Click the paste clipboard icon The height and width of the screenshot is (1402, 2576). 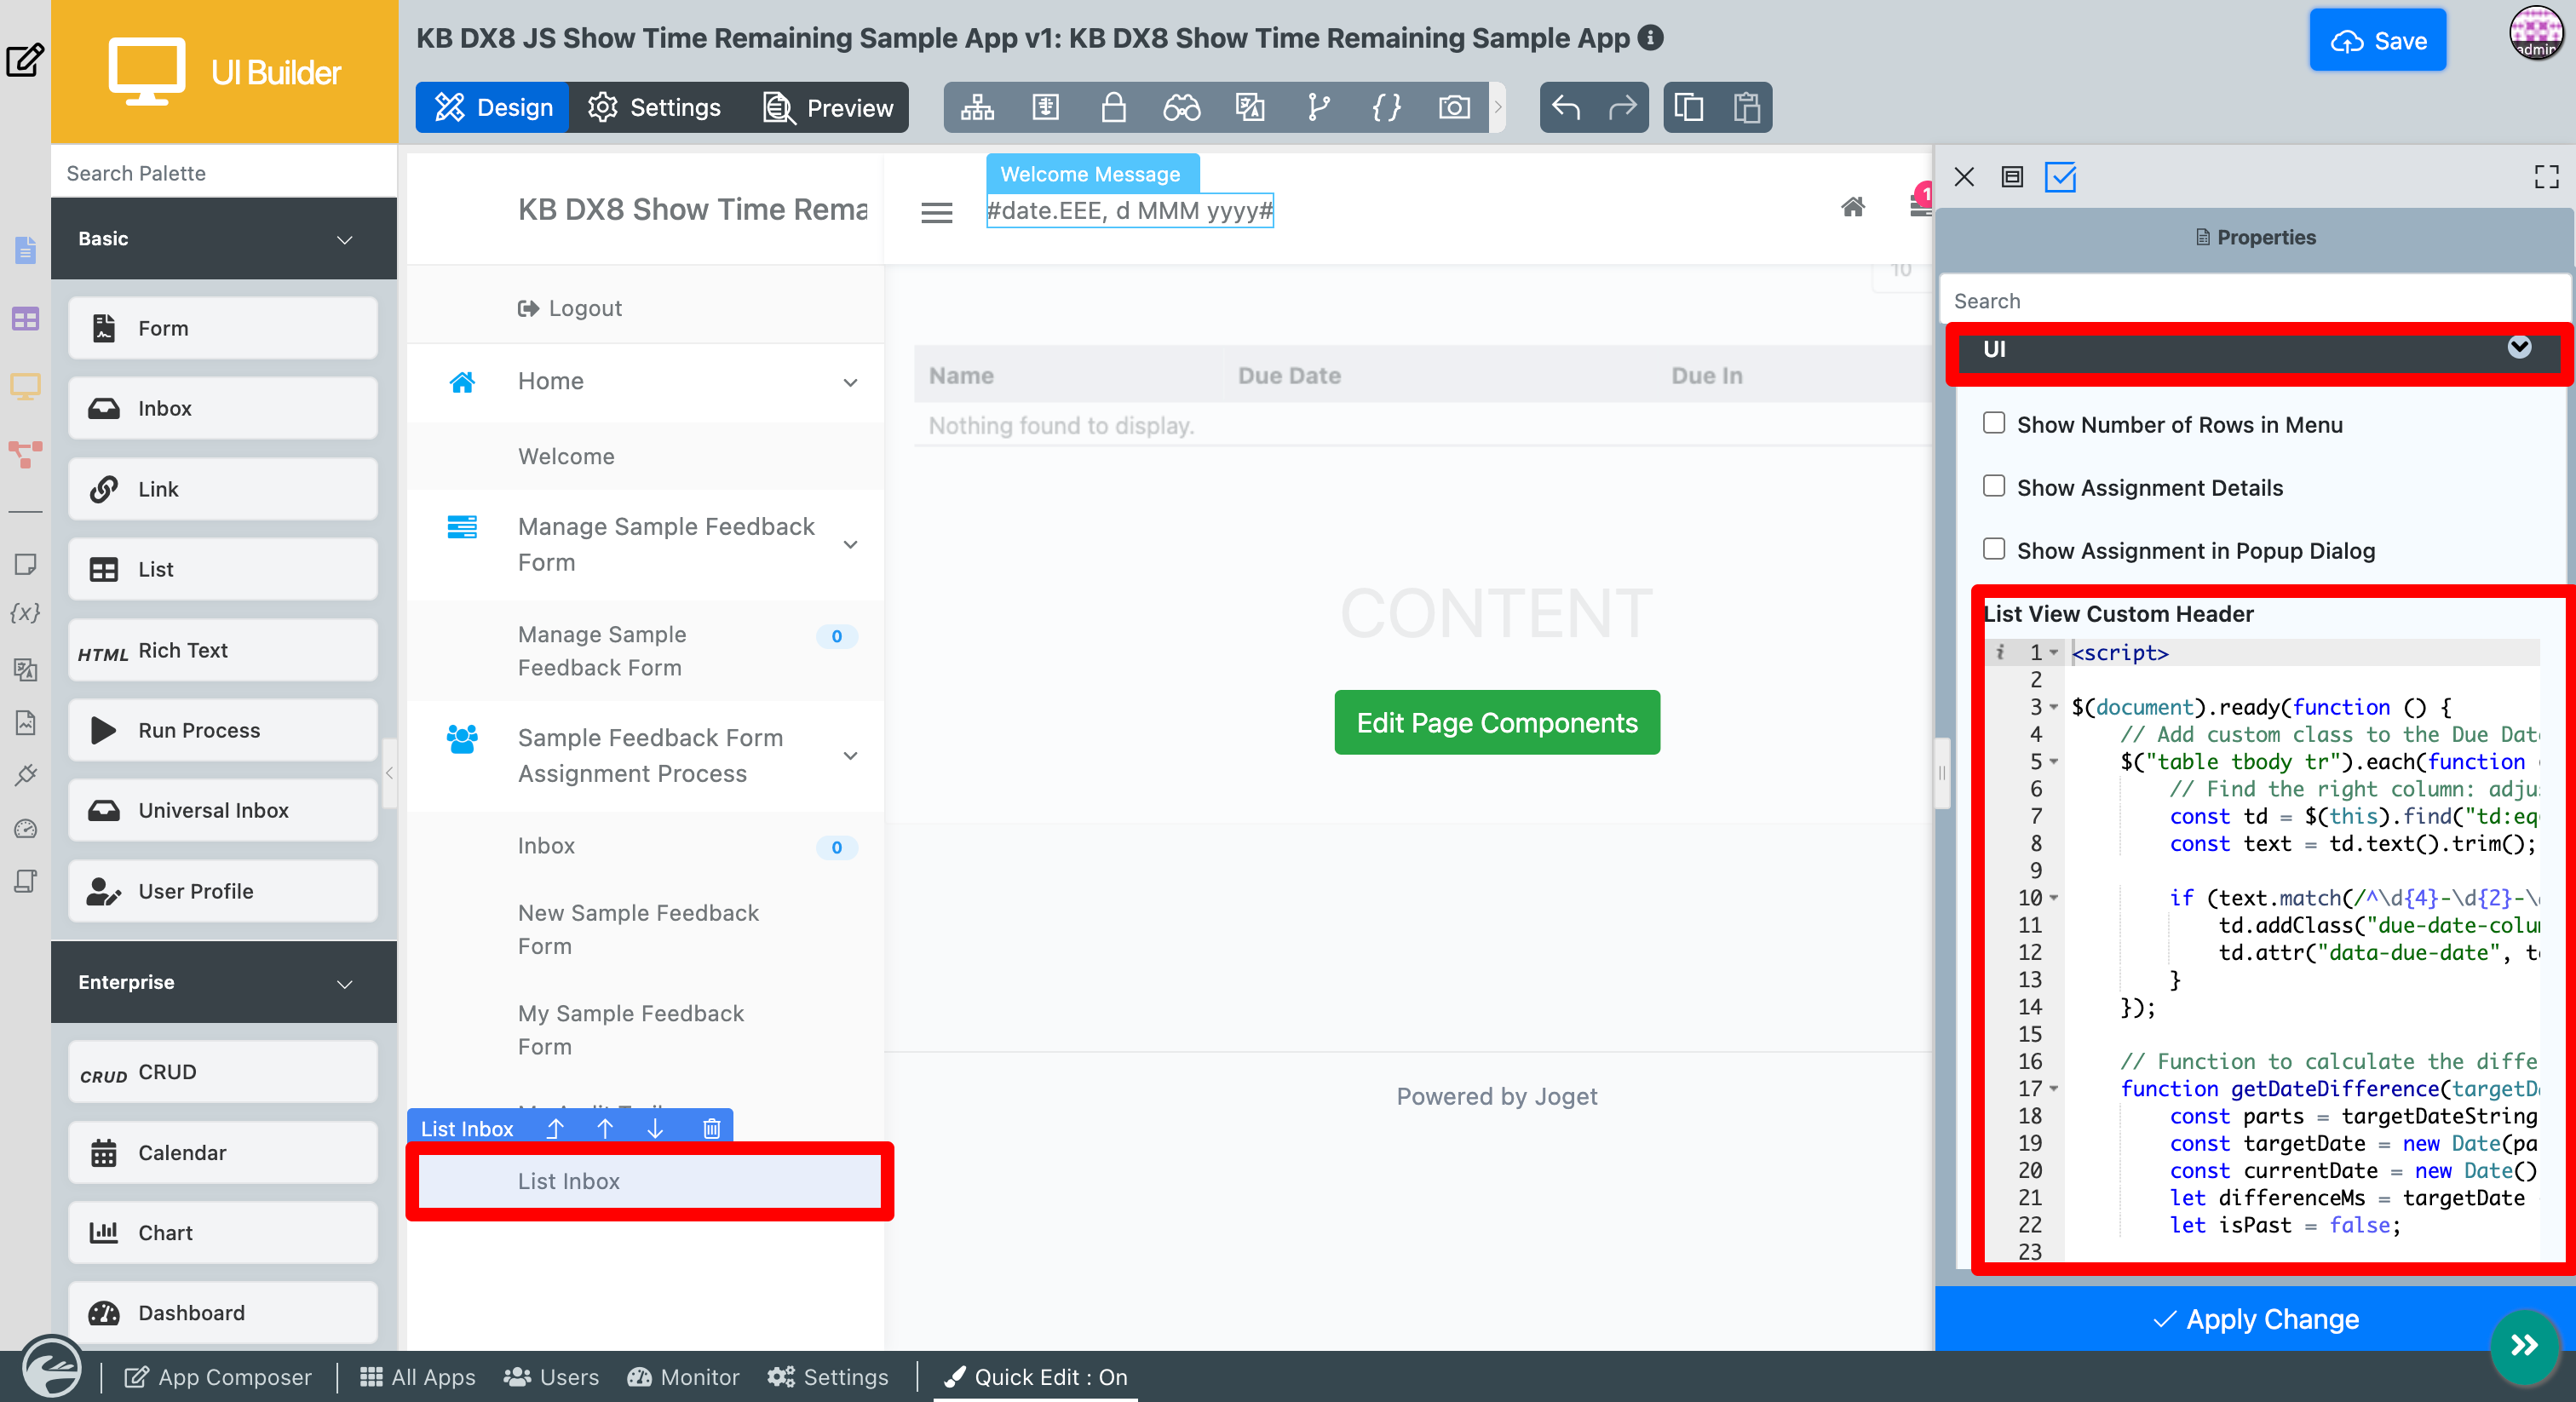1746,107
